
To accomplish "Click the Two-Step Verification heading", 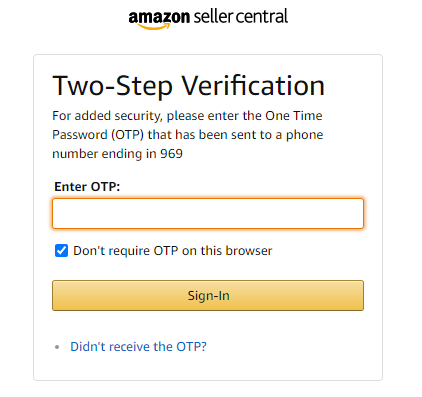I will [x=189, y=86].
